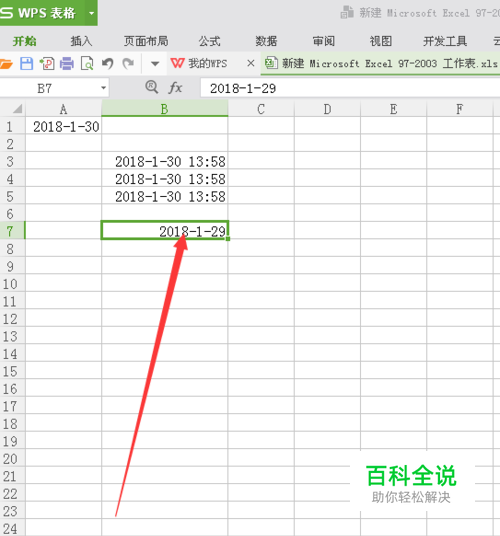This screenshot has height=536, width=500.
Task: Open the WPS 表格 application menu arrow
Action: [91, 13]
